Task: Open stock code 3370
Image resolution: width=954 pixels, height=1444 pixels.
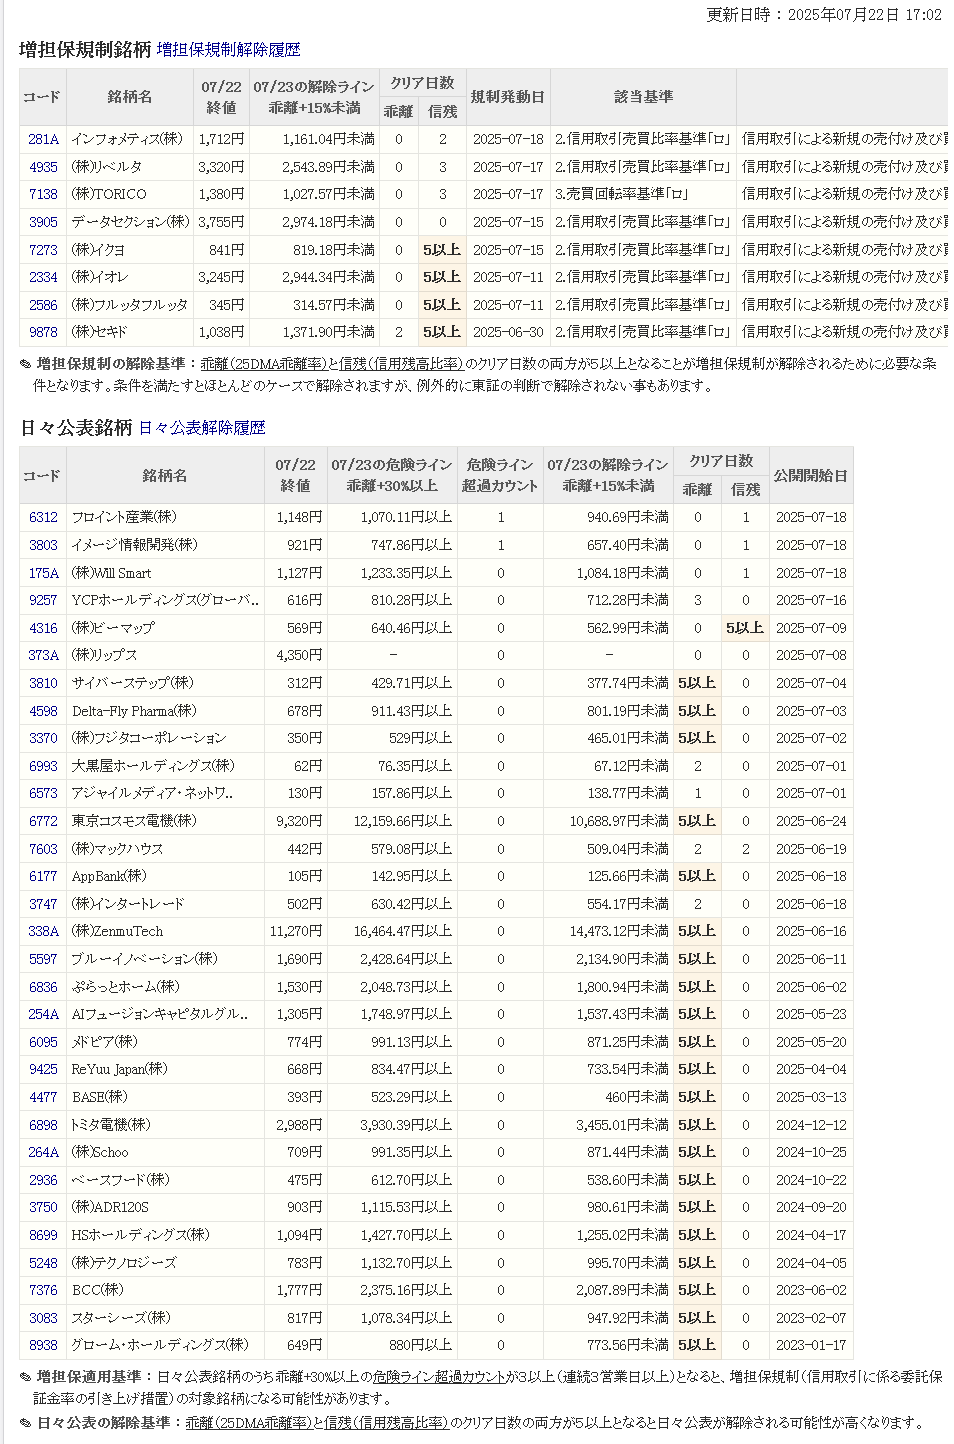Action: point(43,738)
